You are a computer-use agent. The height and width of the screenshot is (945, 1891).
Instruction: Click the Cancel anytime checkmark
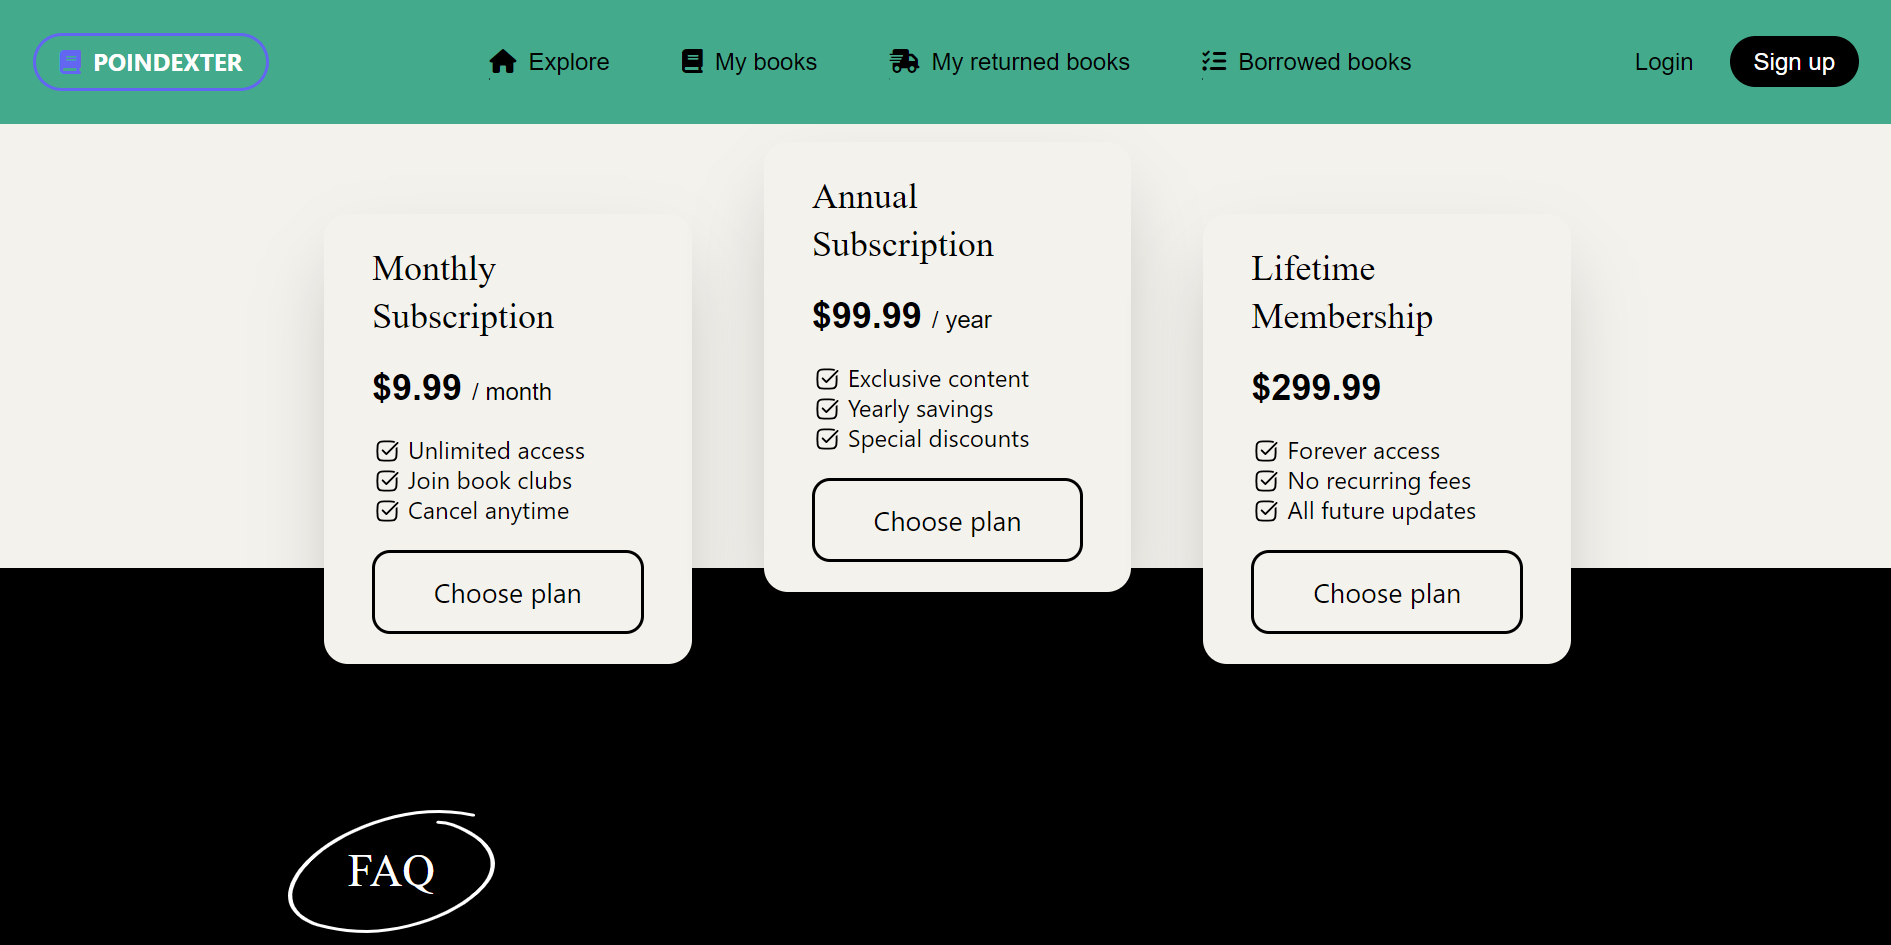point(387,511)
